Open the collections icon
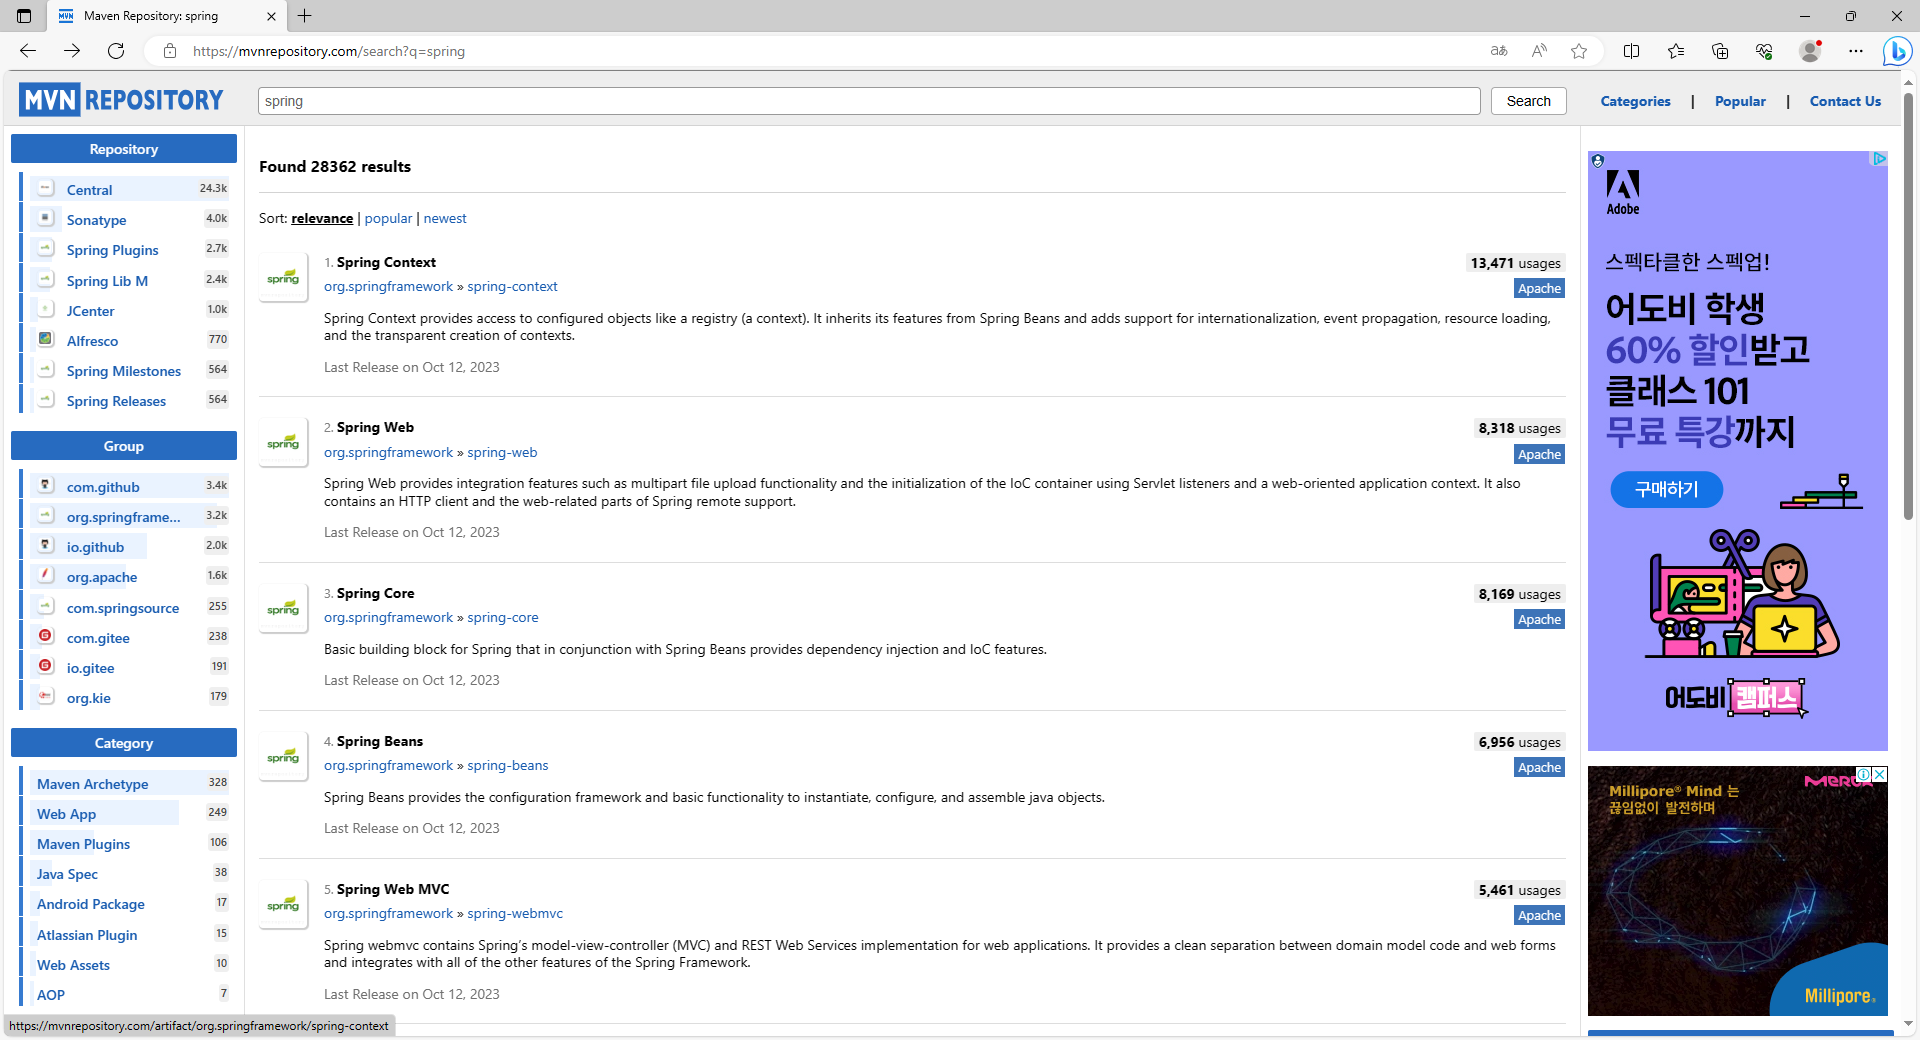Image resolution: width=1920 pixels, height=1040 pixels. pos(1720,51)
